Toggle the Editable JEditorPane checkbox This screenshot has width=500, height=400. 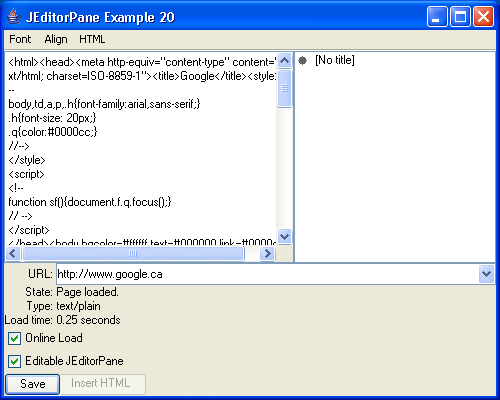(x=14, y=361)
